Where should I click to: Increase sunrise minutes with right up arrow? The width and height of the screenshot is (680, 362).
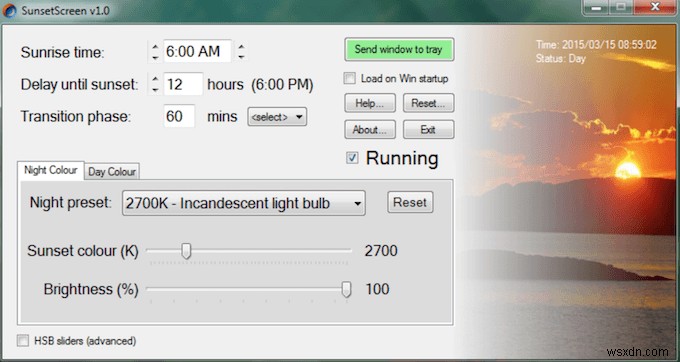242,46
